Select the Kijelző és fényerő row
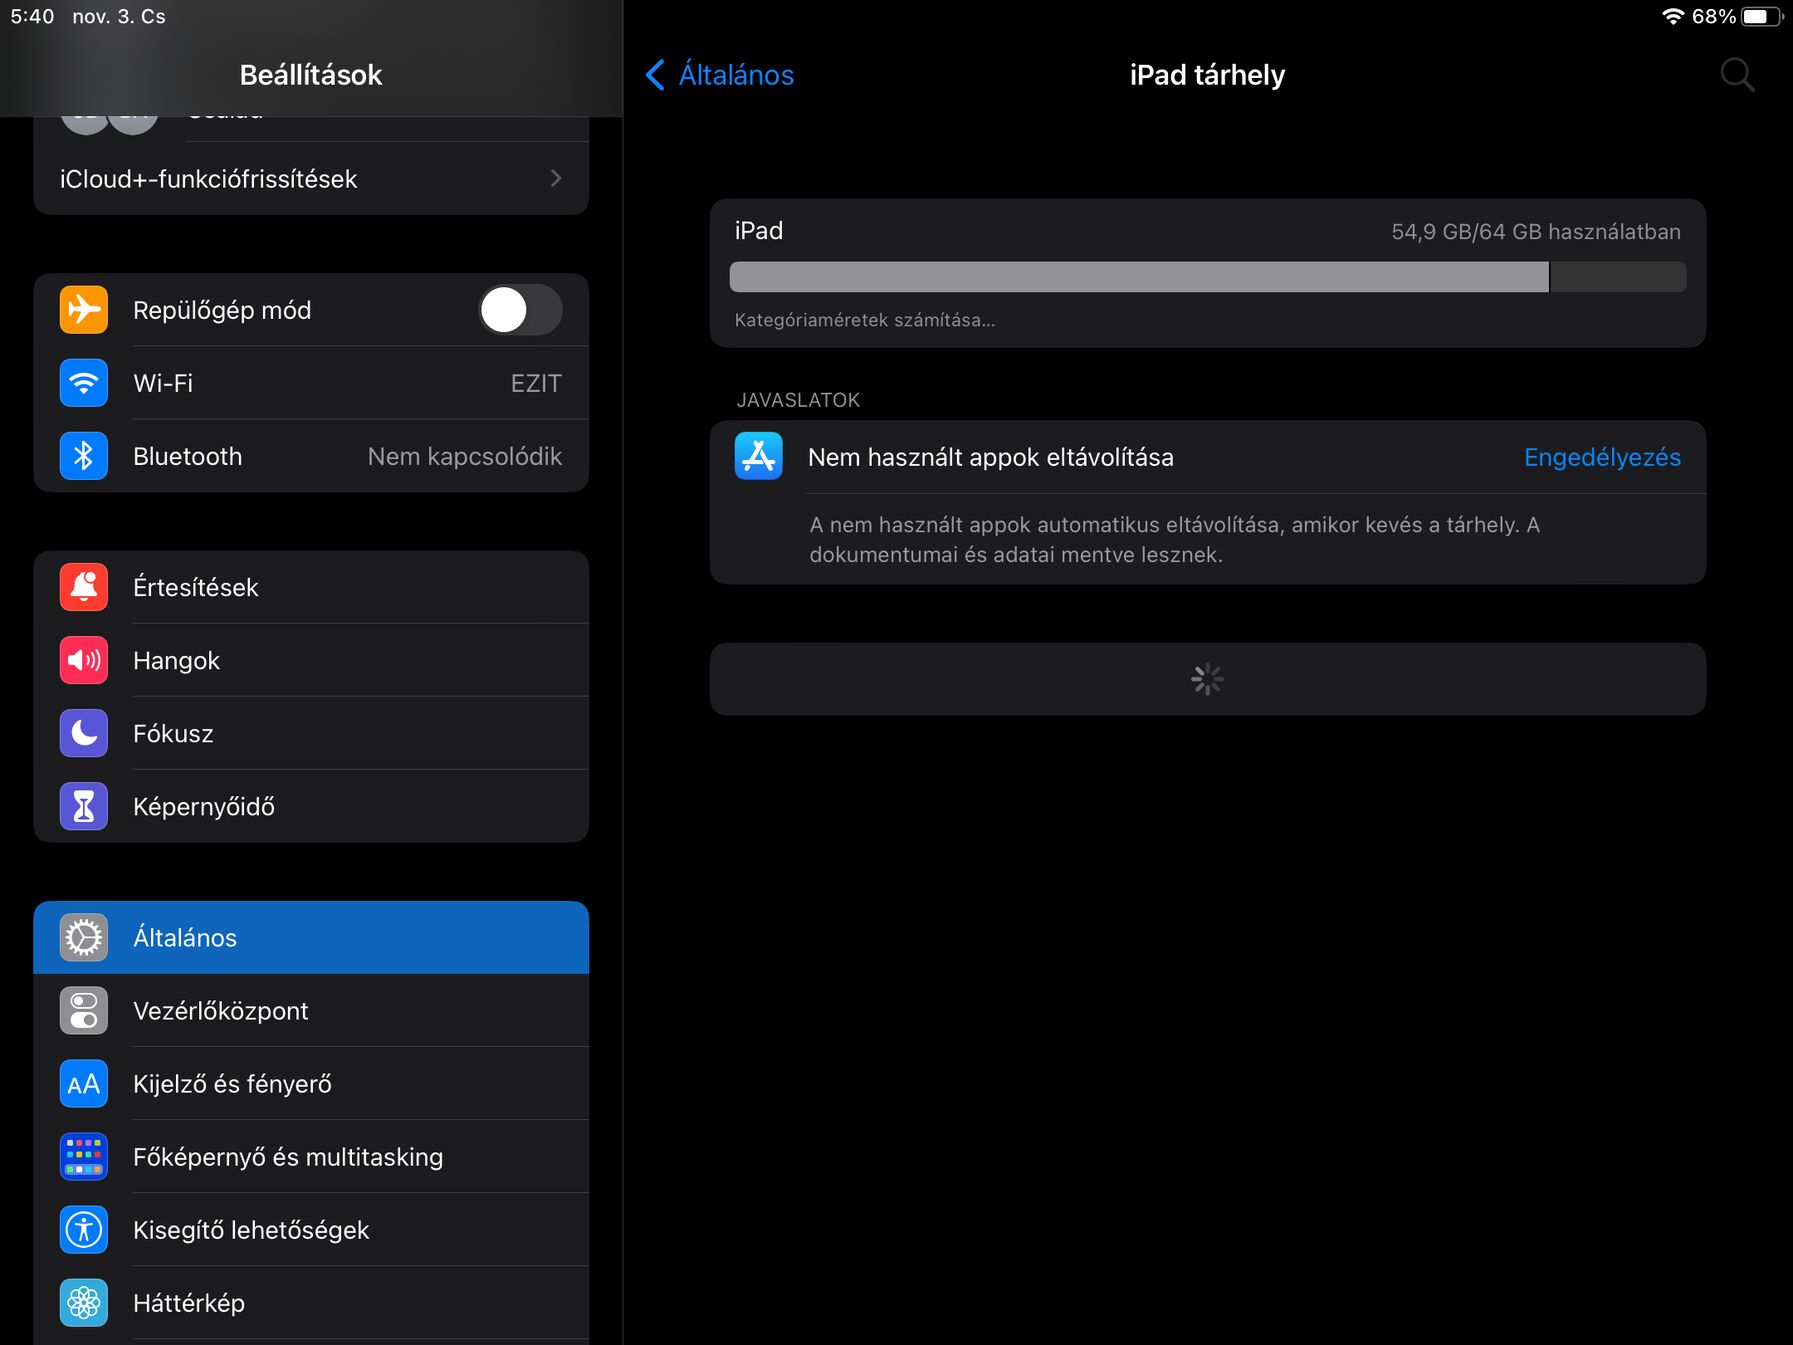This screenshot has width=1793, height=1345. [311, 1083]
